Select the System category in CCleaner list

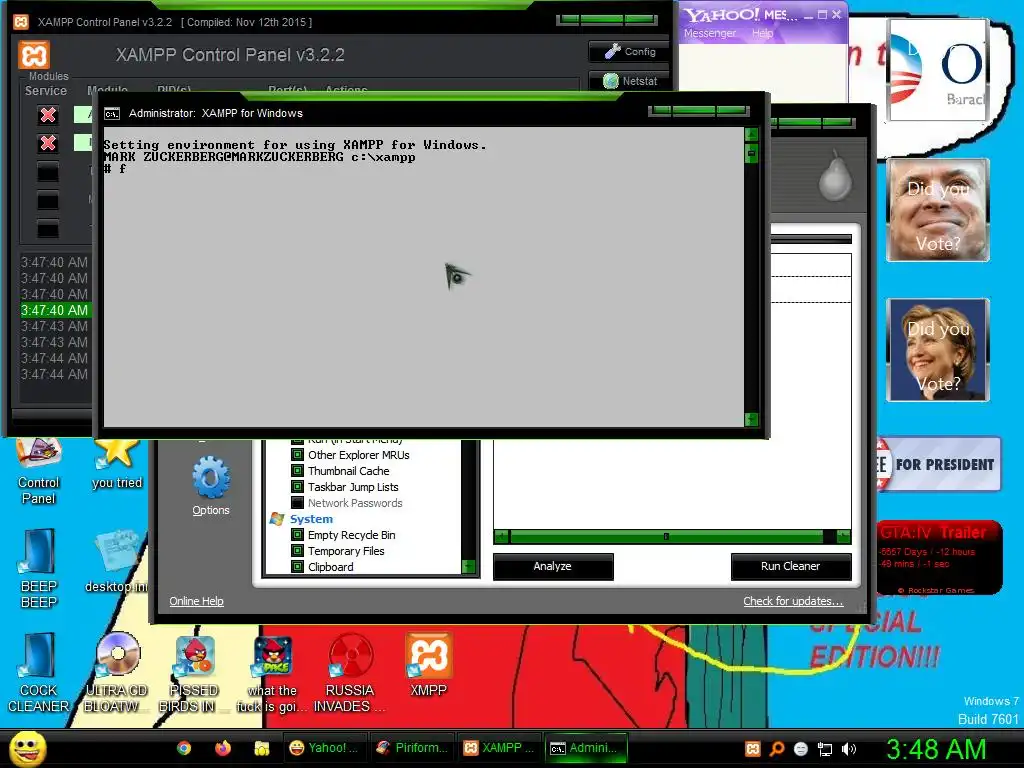click(311, 519)
